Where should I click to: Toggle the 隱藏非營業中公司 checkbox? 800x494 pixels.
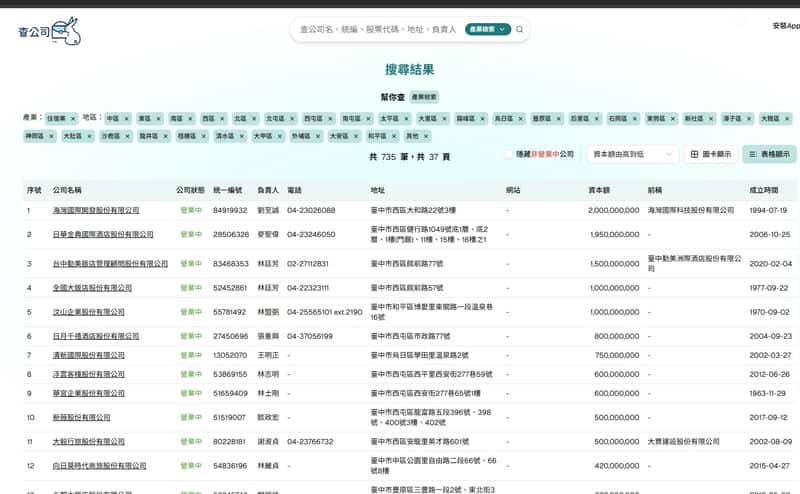(x=509, y=155)
